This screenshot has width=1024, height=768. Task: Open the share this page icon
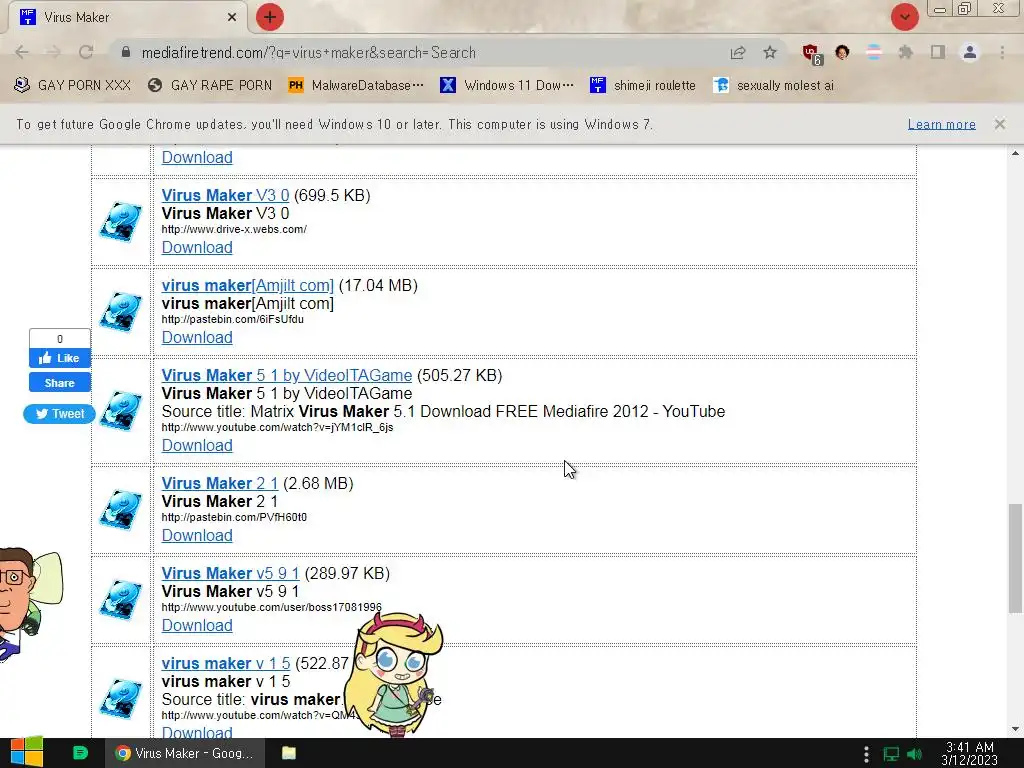pos(738,52)
